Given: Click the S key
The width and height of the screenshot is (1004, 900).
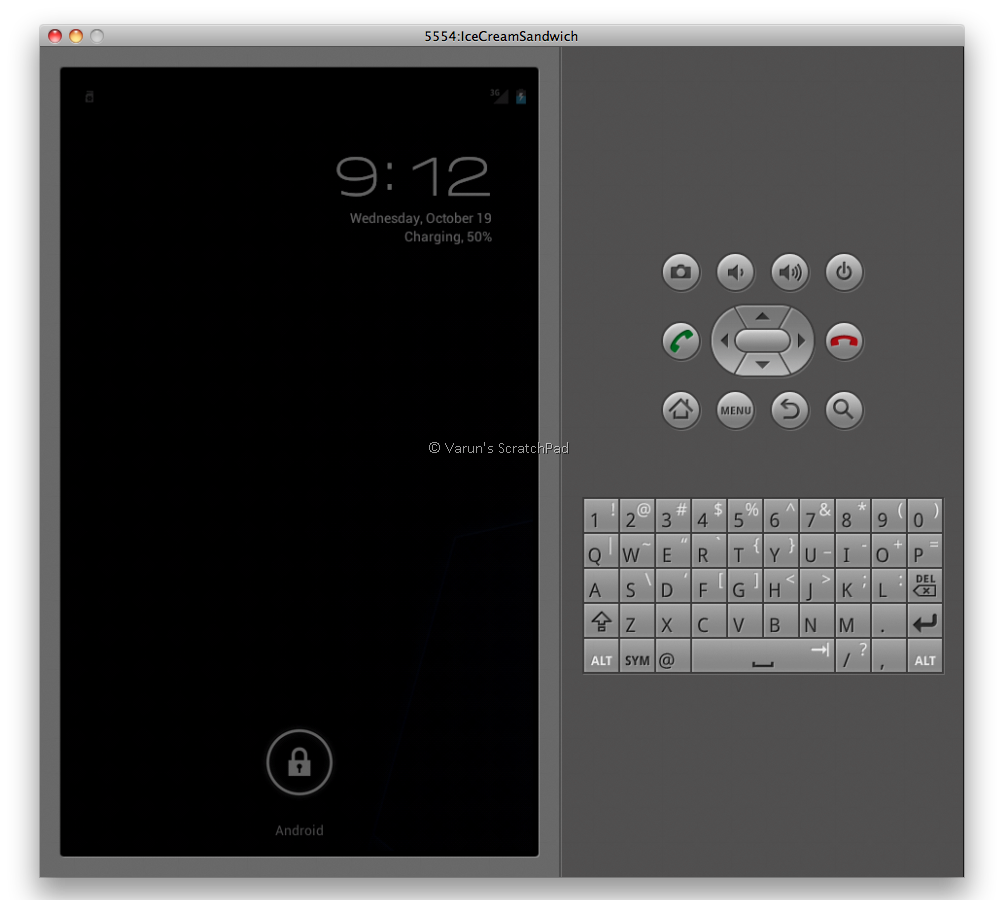Looking at the screenshot, I should click(x=637, y=586).
